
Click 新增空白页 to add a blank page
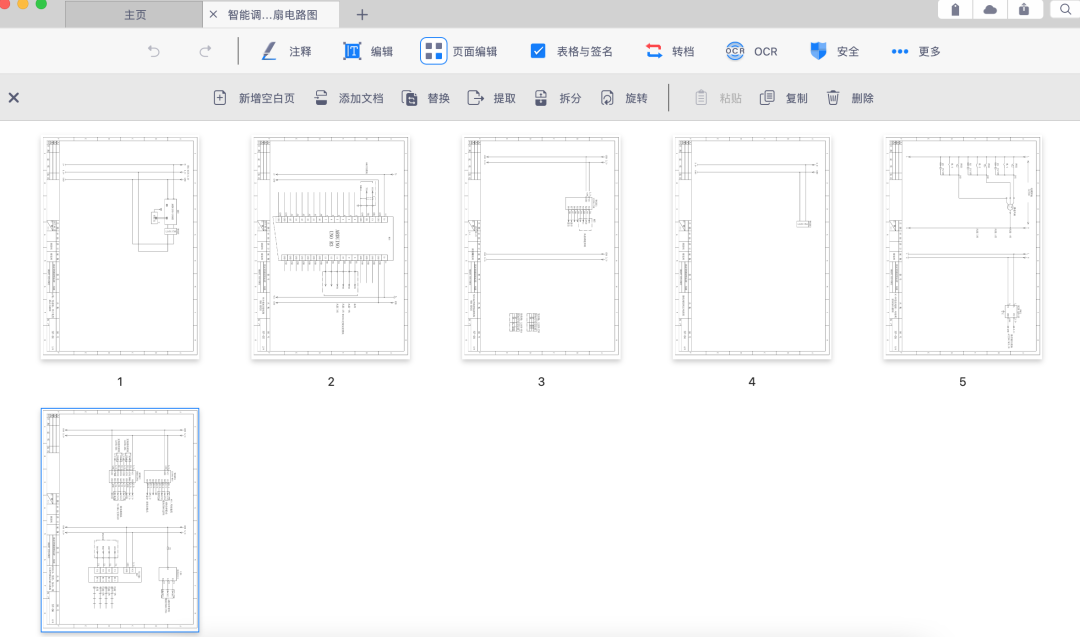253,98
